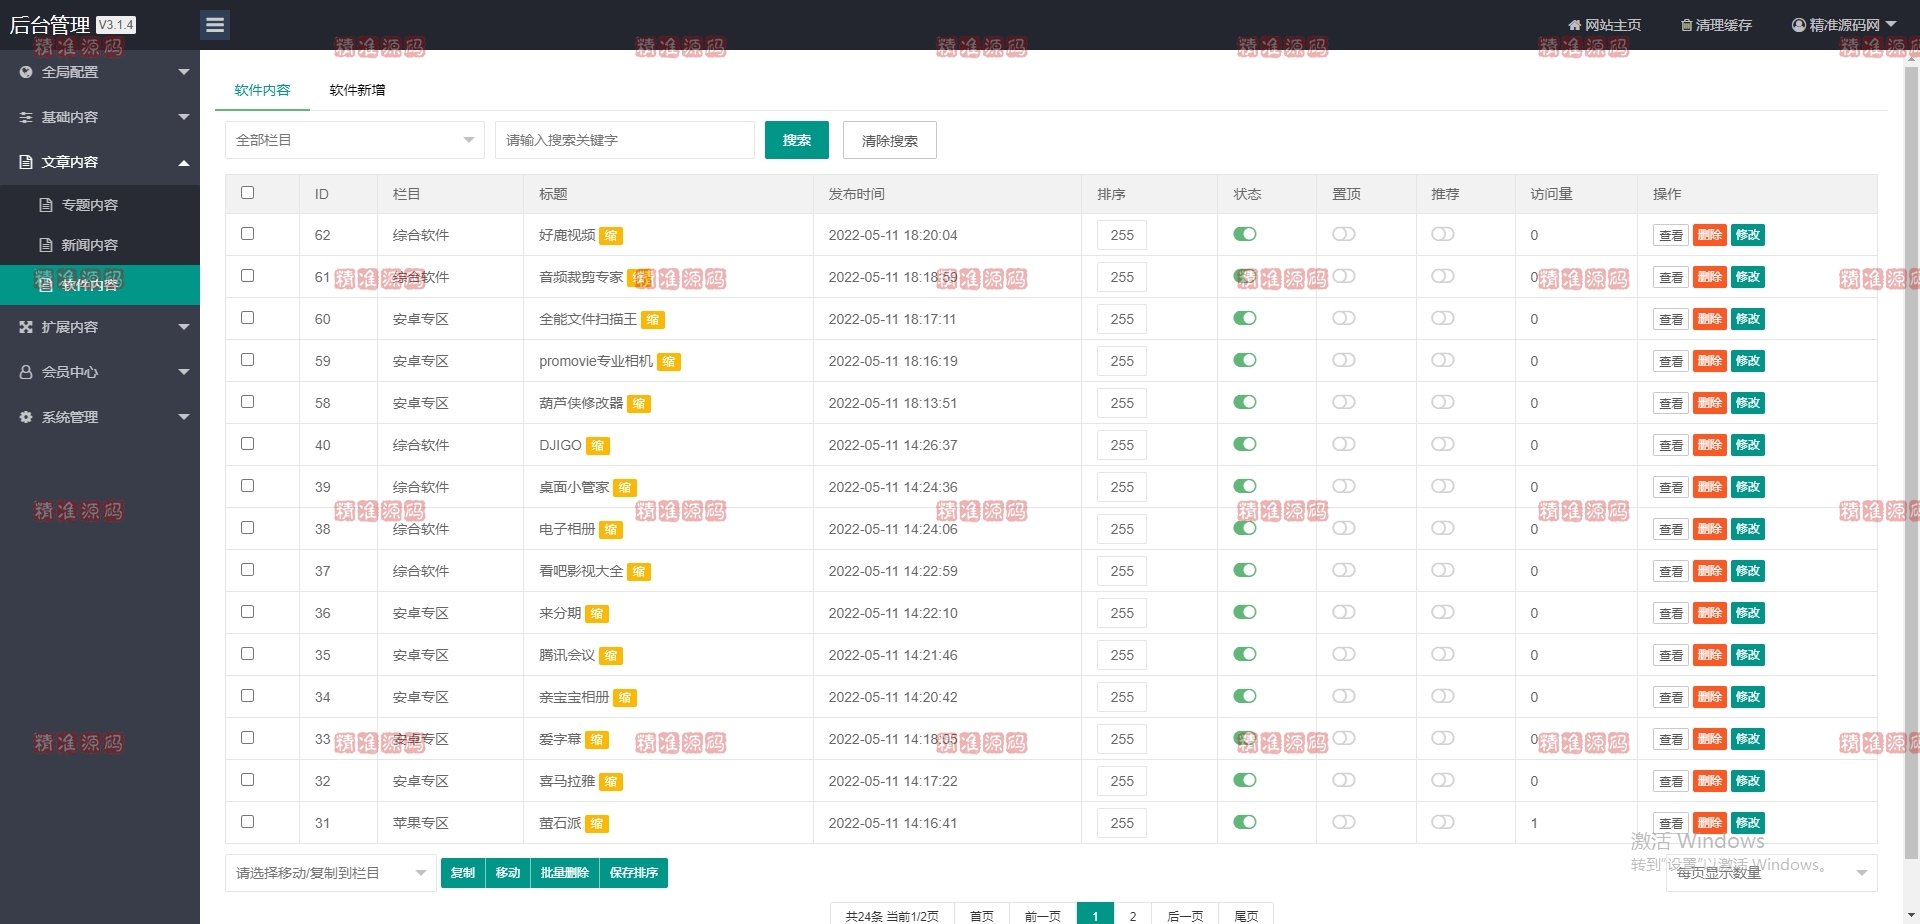Click the 保存排序 button
Viewport: 1920px width, 924px height.
634,873
